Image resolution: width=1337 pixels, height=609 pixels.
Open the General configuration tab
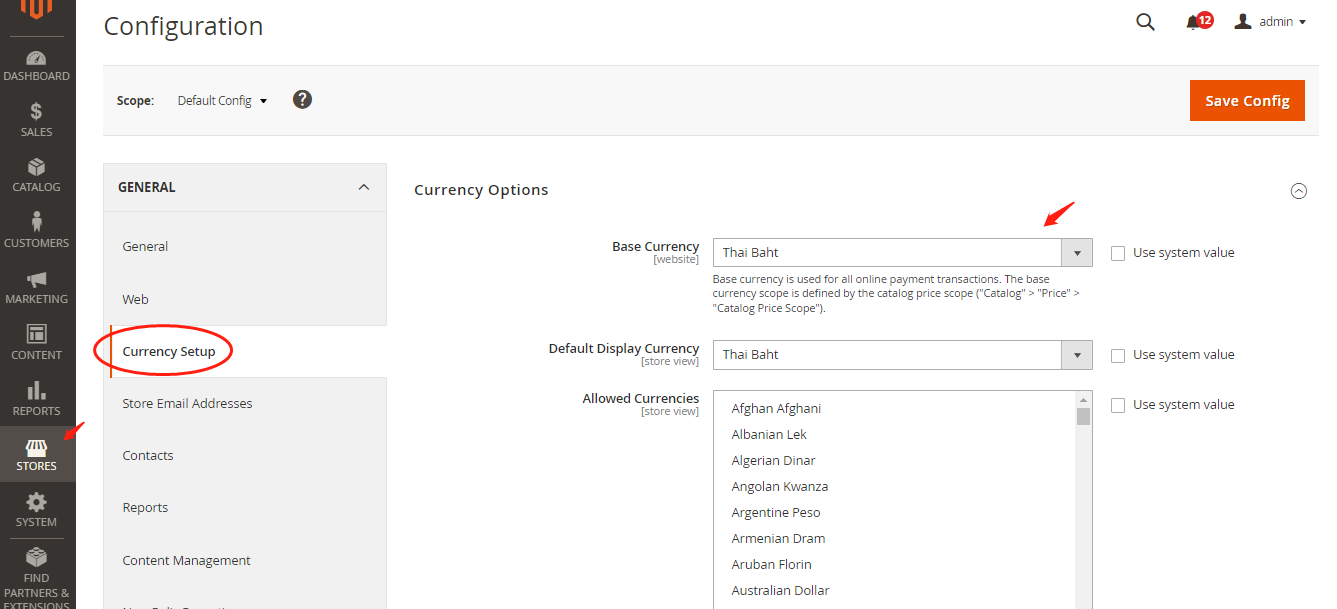[x=245, y=246]
